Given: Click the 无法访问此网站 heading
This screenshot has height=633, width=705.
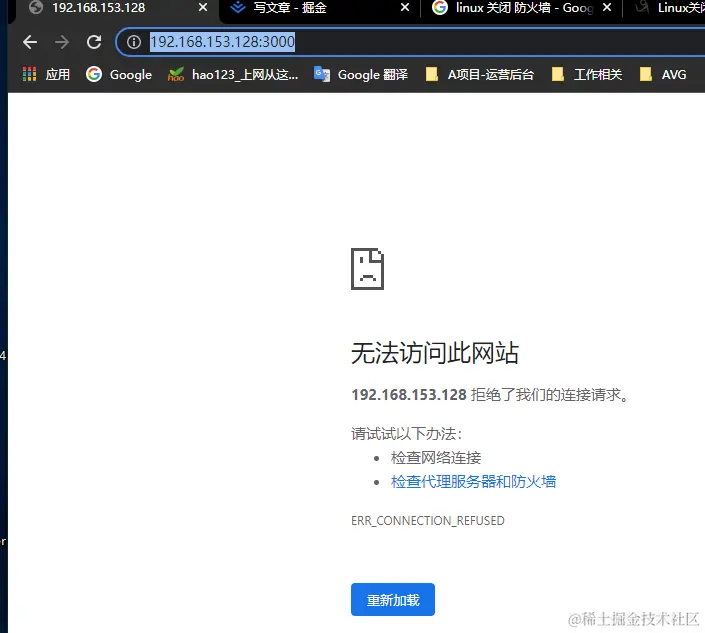Looking at the screenshot, I should coord(435,353).
